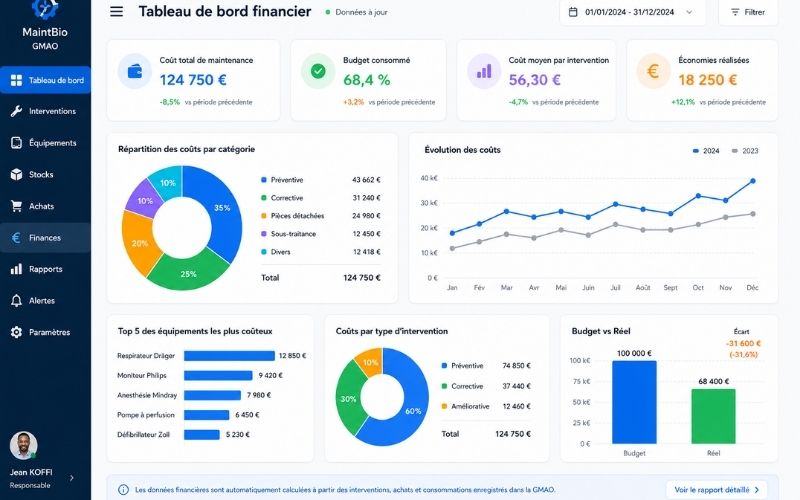800x500 pixels.
Task: Open the Rapports section
Action: click(45, 269)
